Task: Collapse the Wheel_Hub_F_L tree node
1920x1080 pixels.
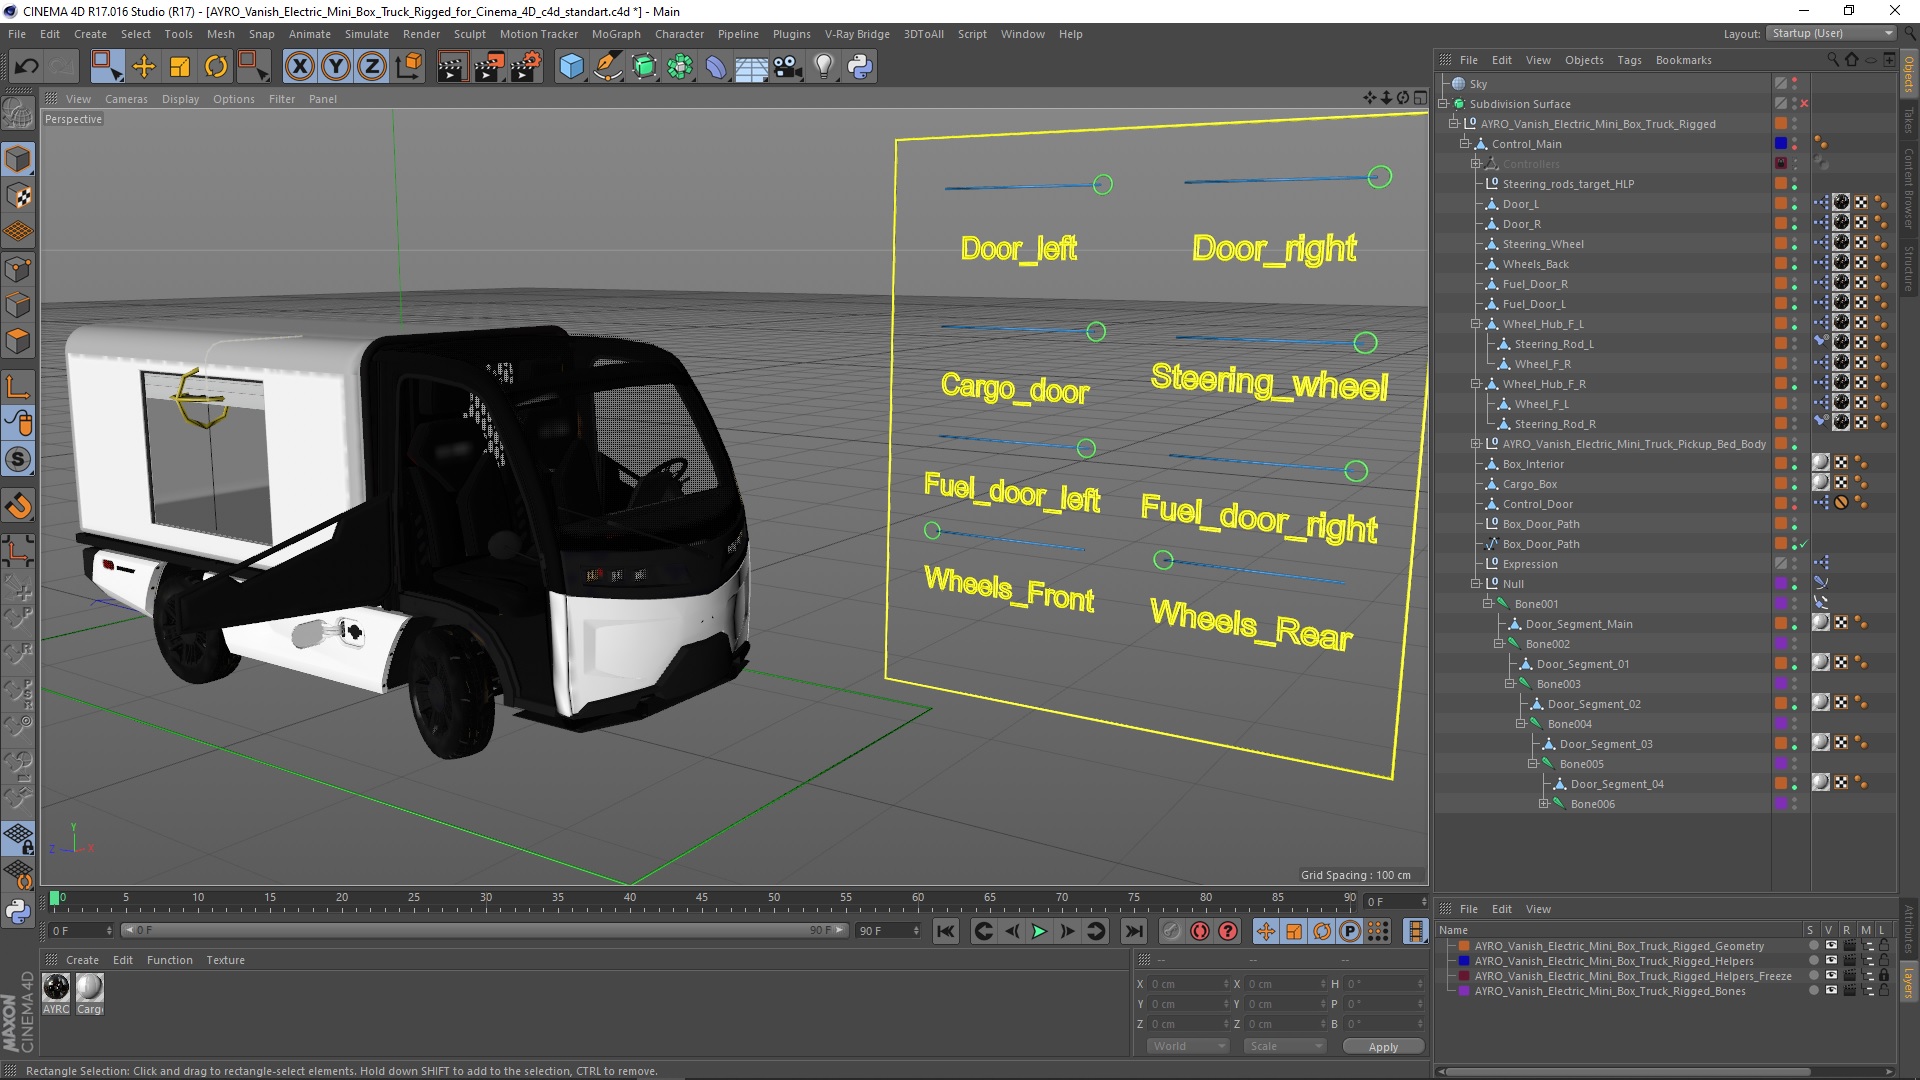Action: tap(1476, 324)
